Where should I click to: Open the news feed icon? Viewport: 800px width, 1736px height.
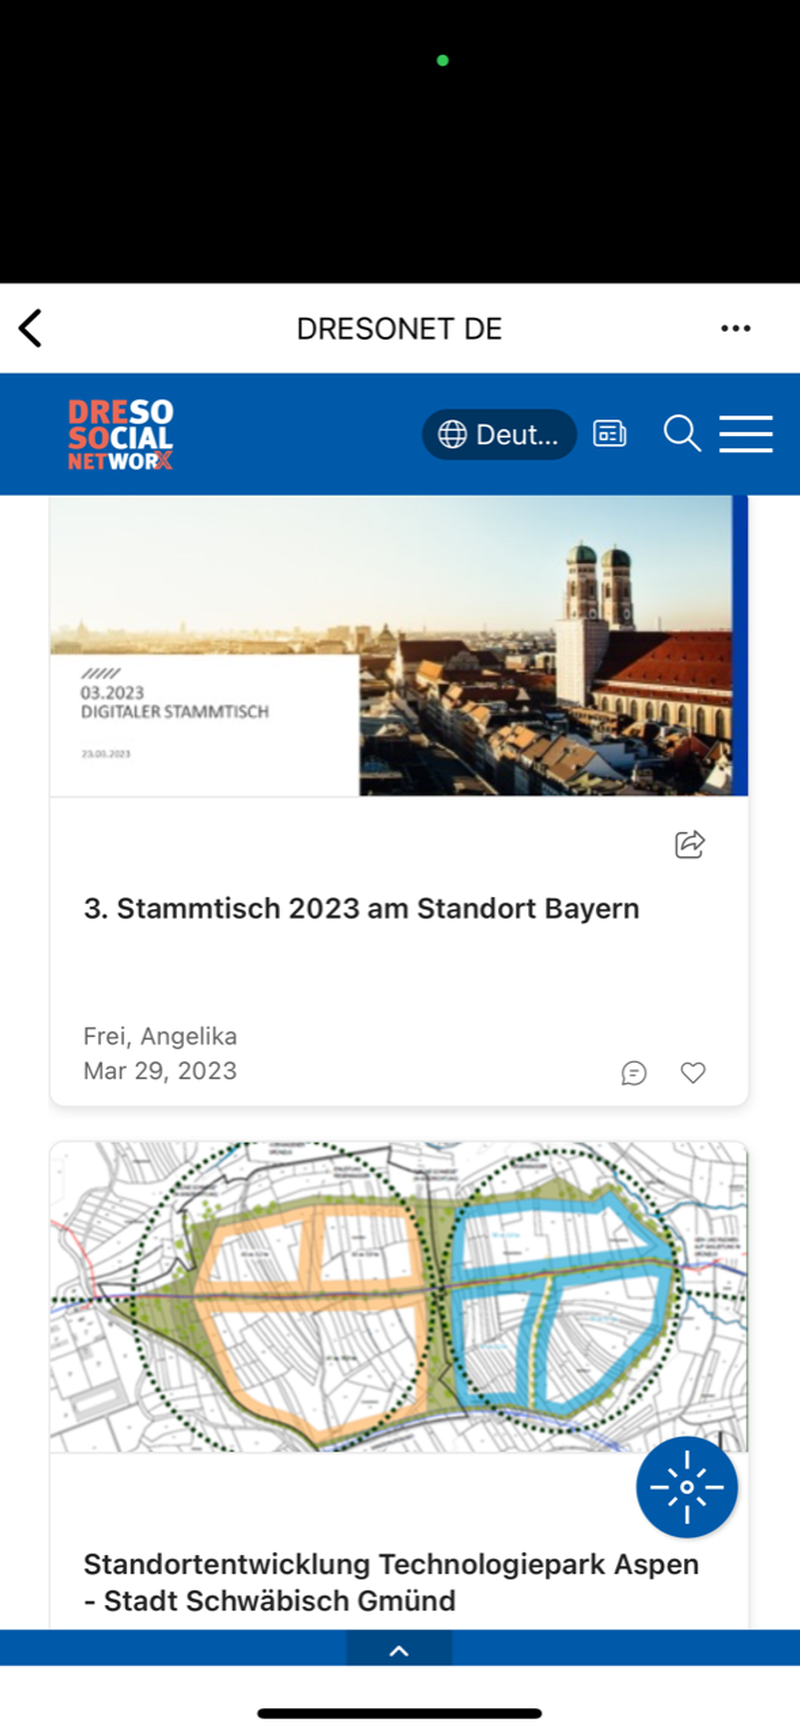pos(609,434)
